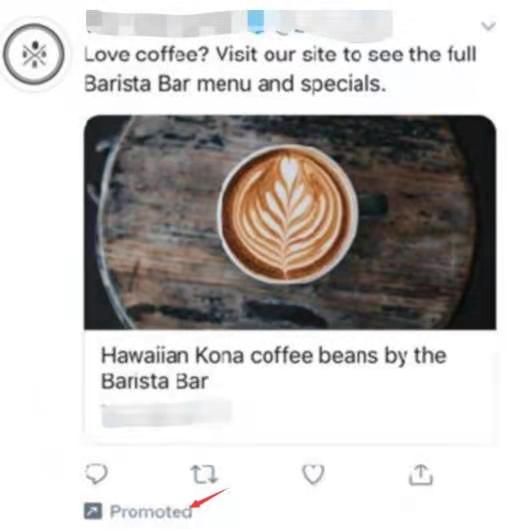Click the 'Barista Bar menu and specials' line
Screen dimensions: 508x529
235,83
